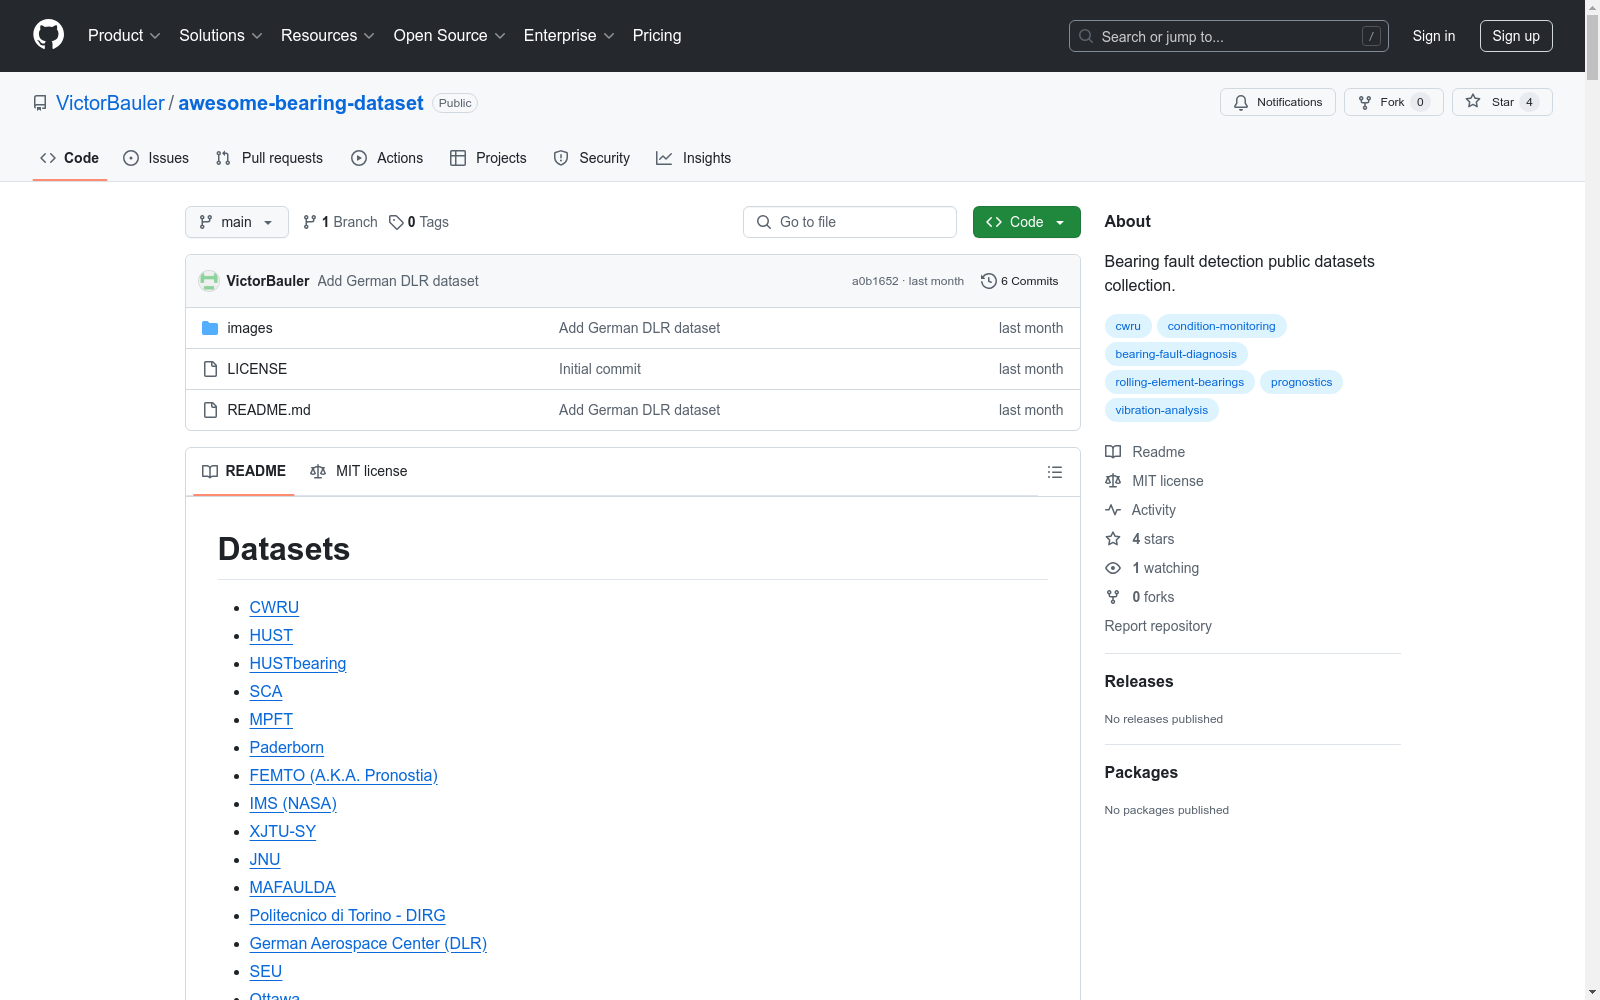Click the search magnifier icon in header
The height and width of the screenshot is (1000, 1600).
[1086, 36]
